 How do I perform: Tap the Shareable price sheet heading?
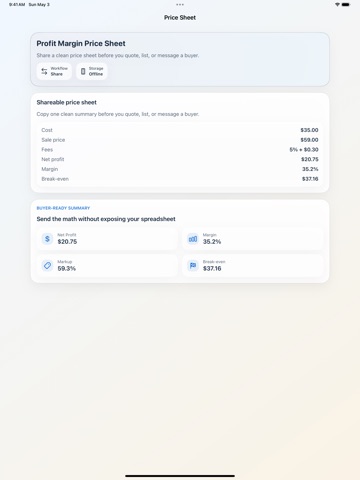tap(67, 102)
